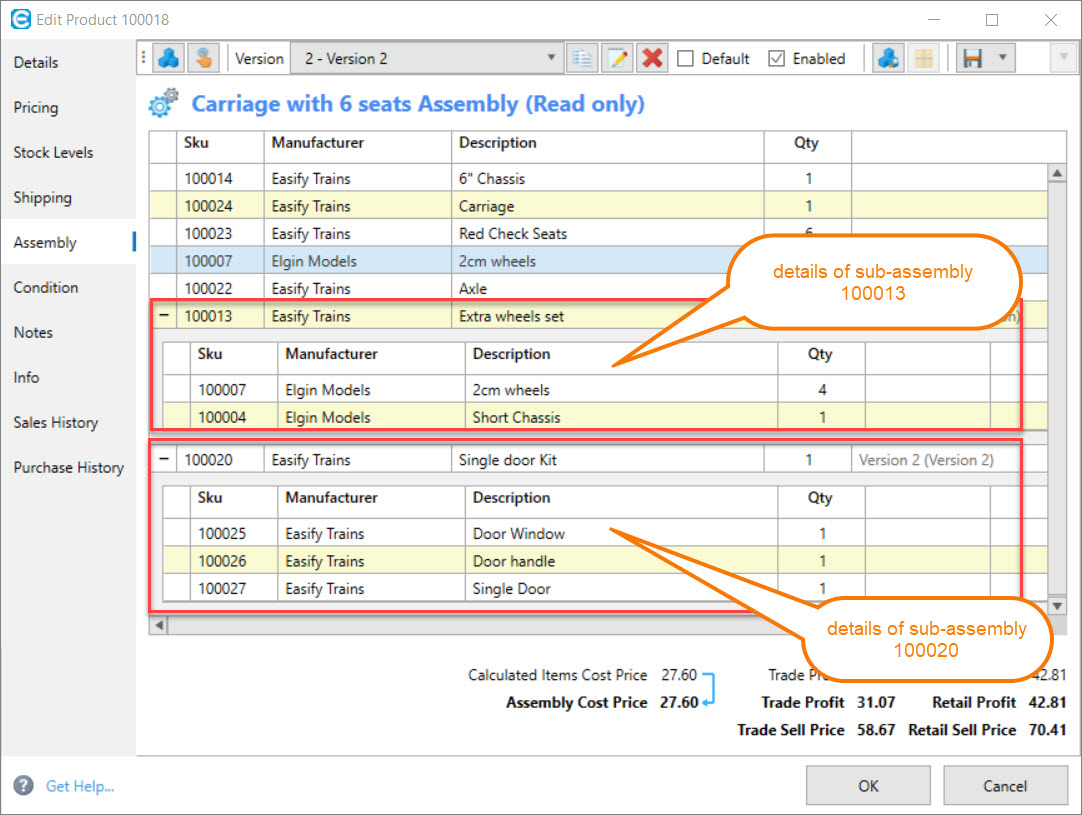Click the Trade Profit value 31.07
This screenshot has width=1082, height=815.
click(876, 702)
